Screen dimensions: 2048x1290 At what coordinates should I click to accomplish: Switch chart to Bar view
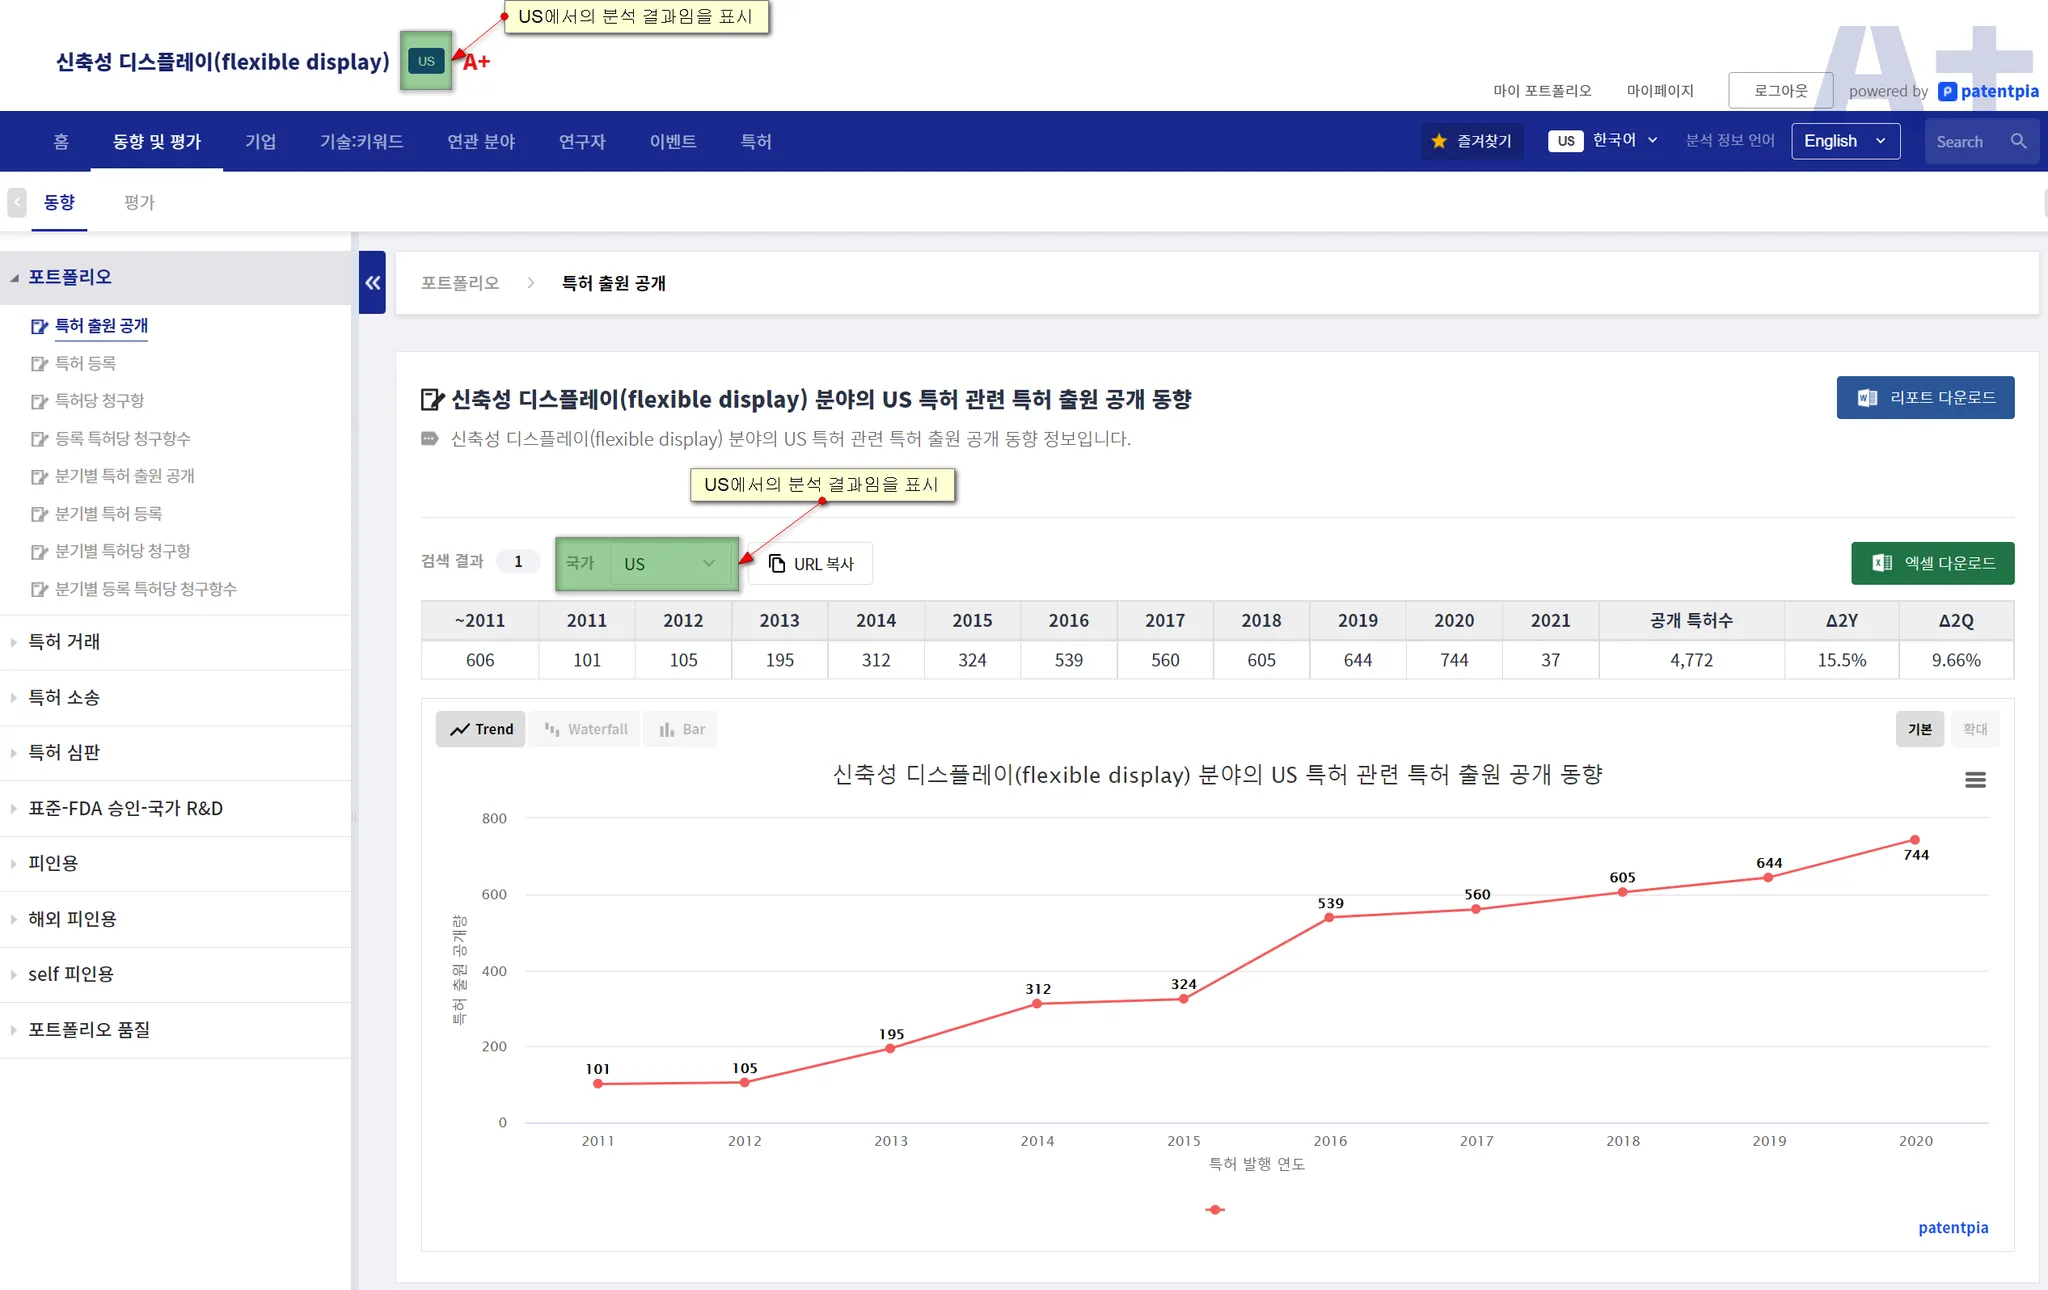point(682,729)
